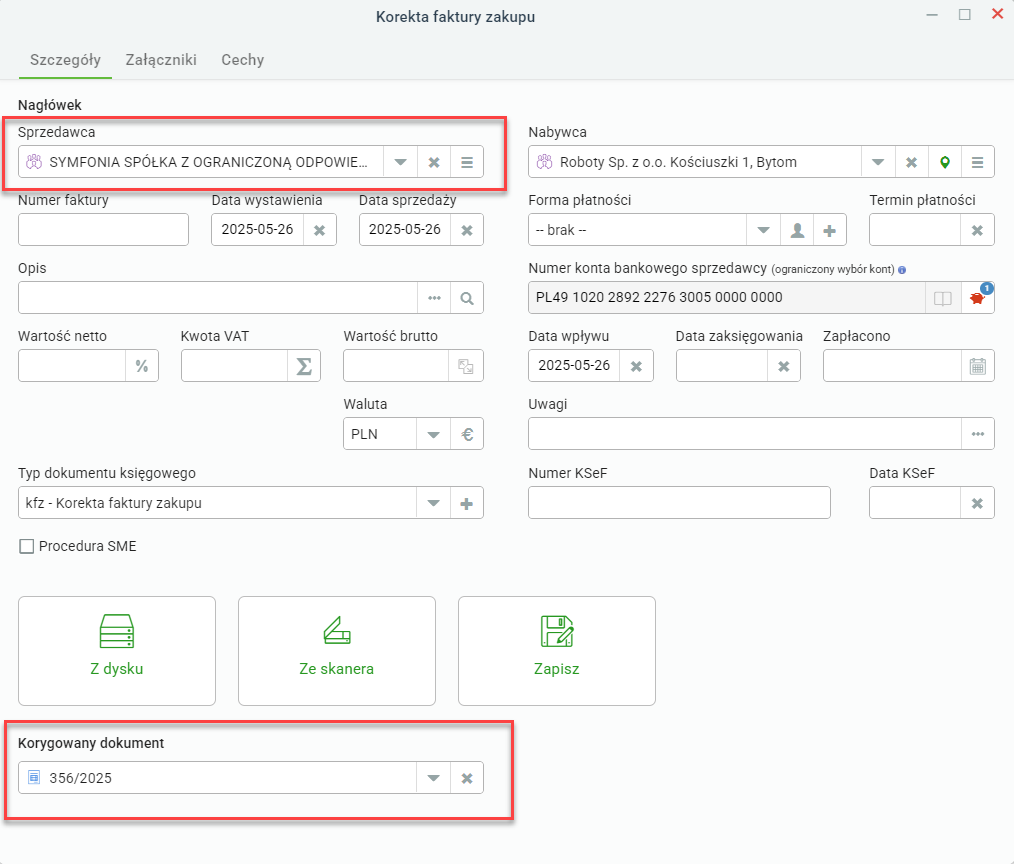Expand the Nabywca dropdown arrow
Viewport: 1014px width, 864px height.
[878, 162]
